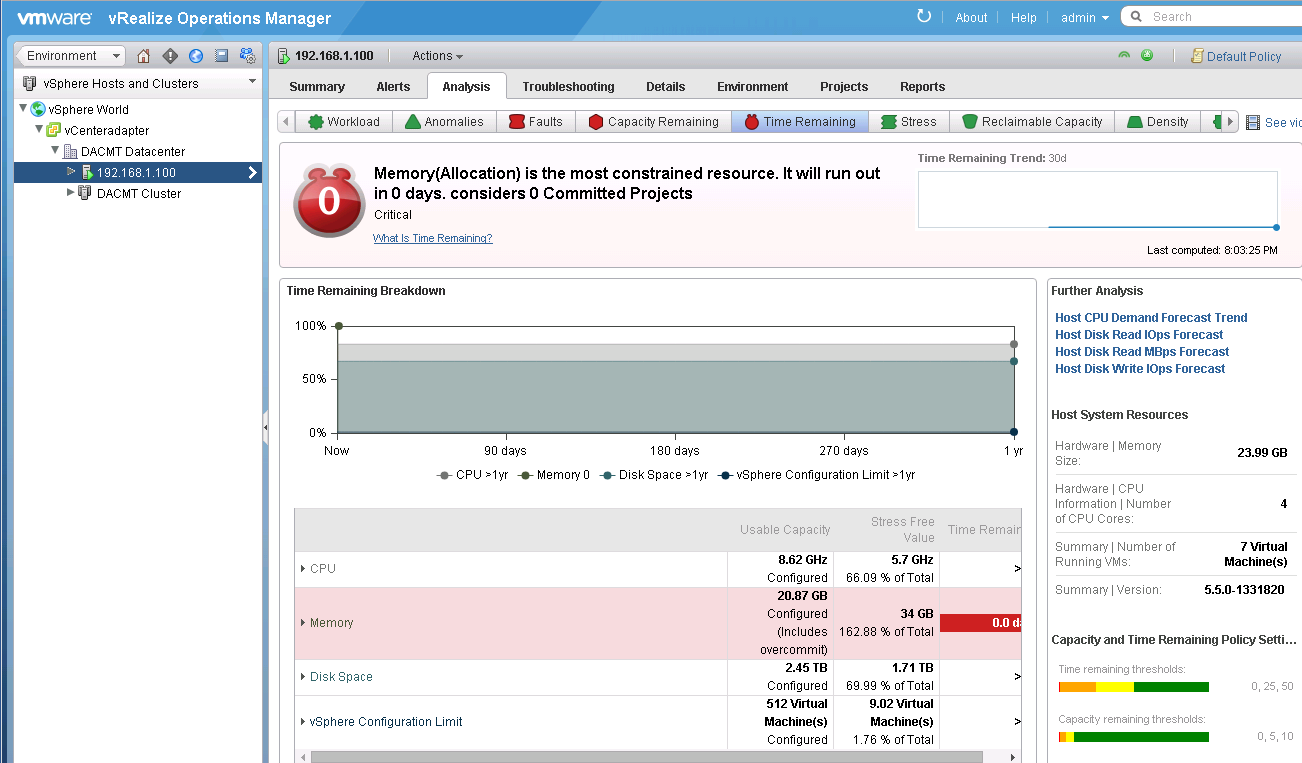1302x763 pixels.
Task: Click the About link in header
Action: pyautogui.click(x=971, y=17)
